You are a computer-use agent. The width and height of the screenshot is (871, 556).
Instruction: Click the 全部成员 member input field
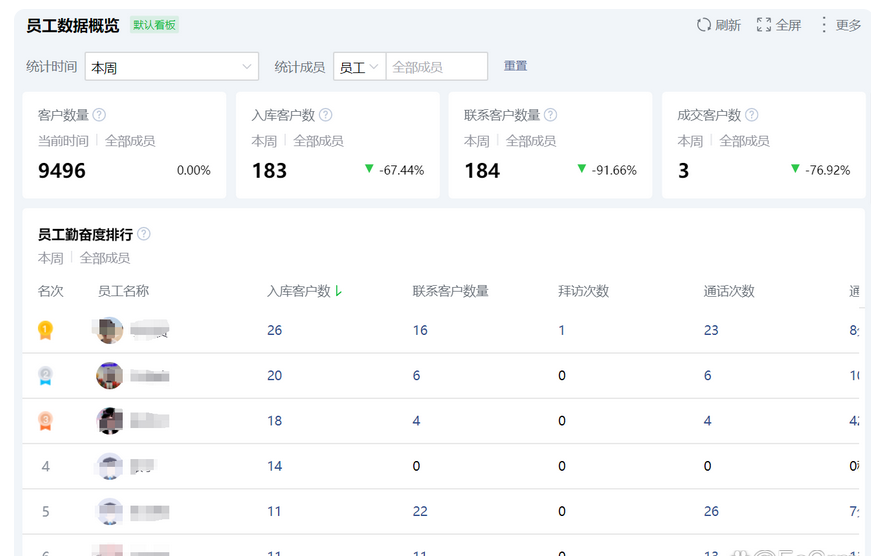436,67
